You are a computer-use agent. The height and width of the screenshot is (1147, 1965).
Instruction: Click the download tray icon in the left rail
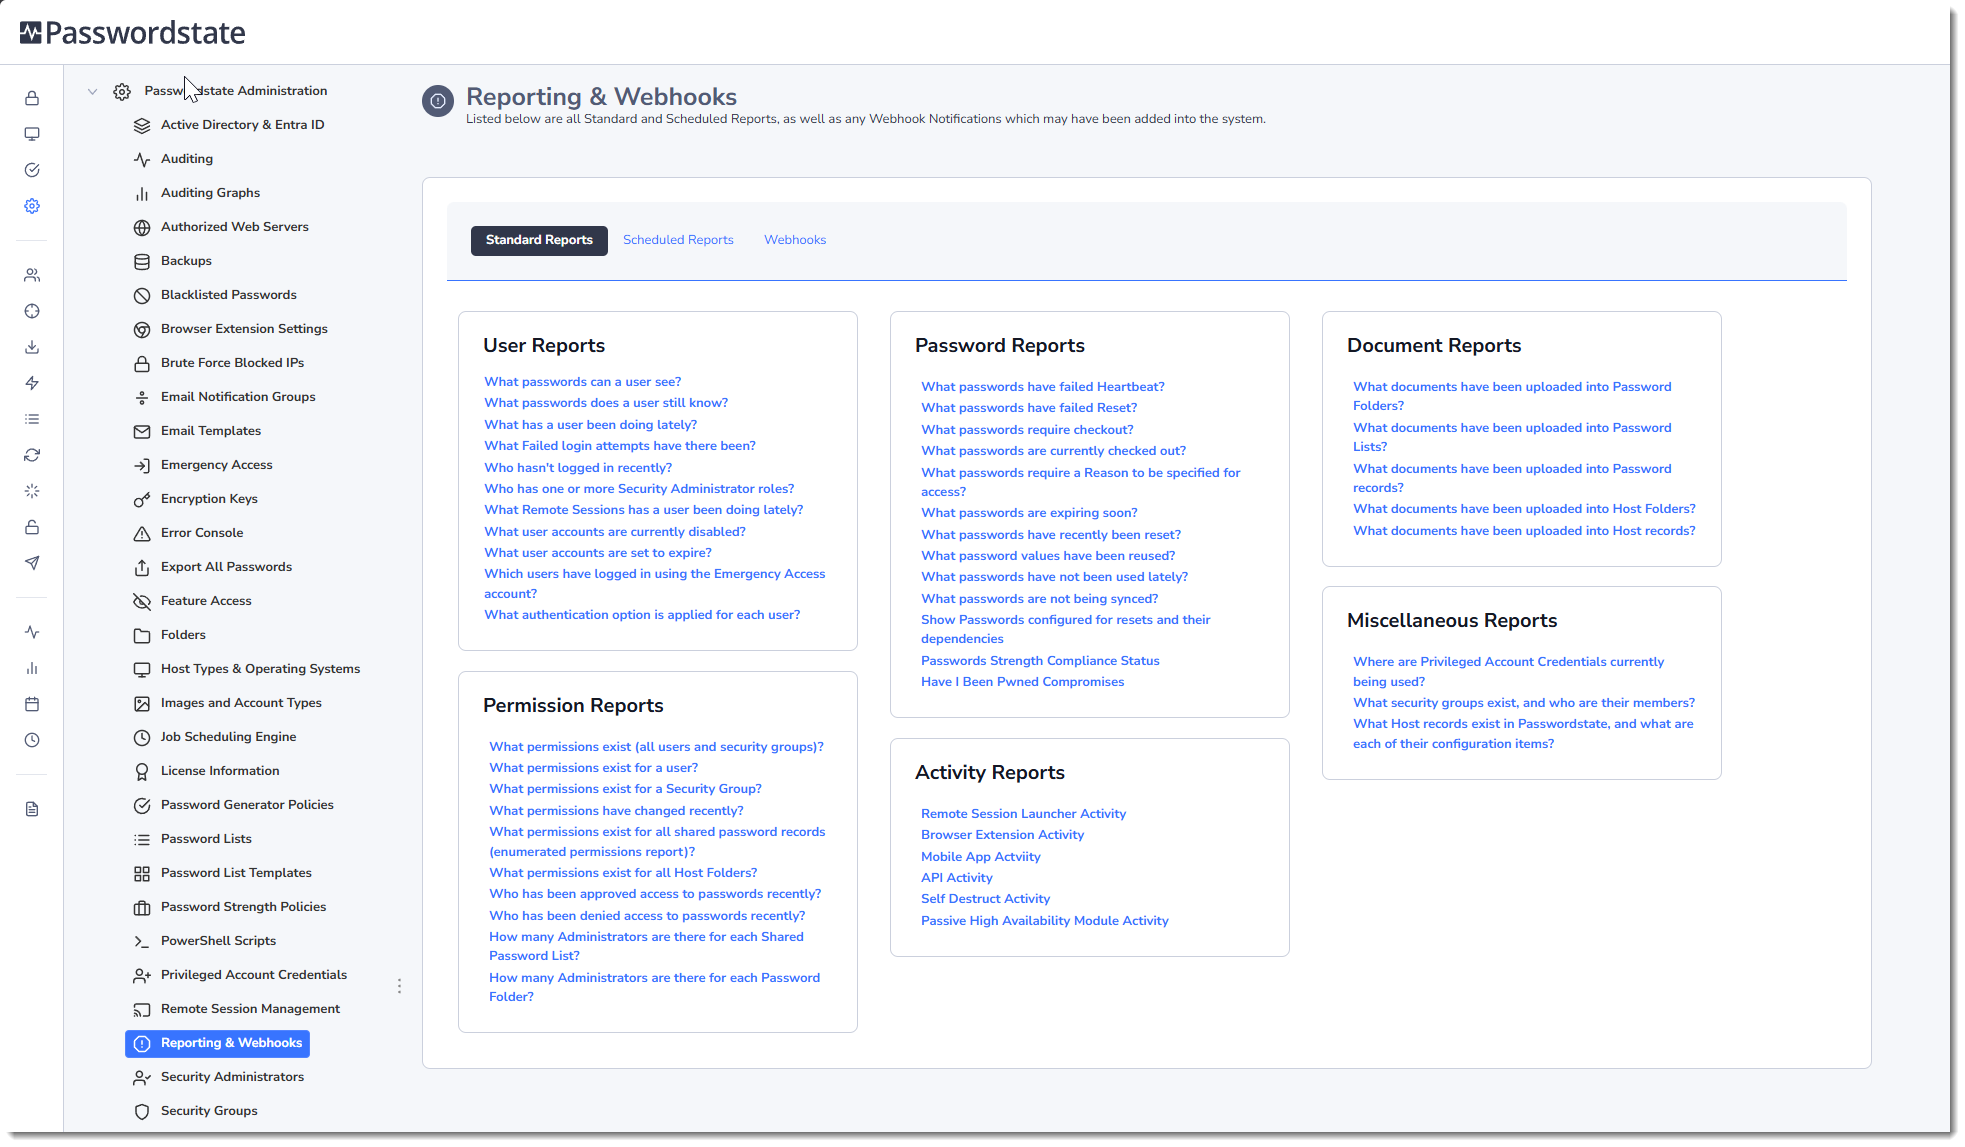pyautogui.click(x=32, y=347)
